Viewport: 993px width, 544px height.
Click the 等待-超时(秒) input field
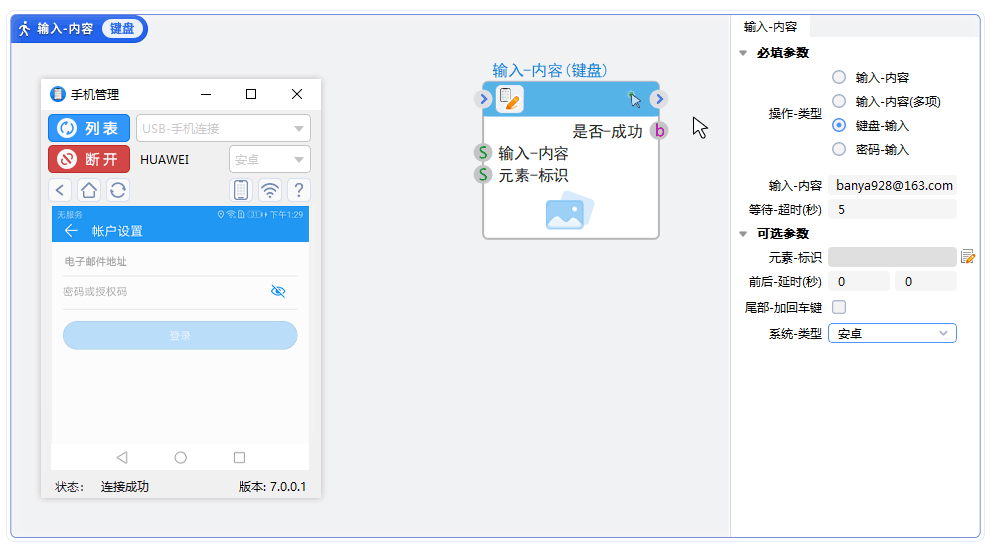(x=892, y=209)
